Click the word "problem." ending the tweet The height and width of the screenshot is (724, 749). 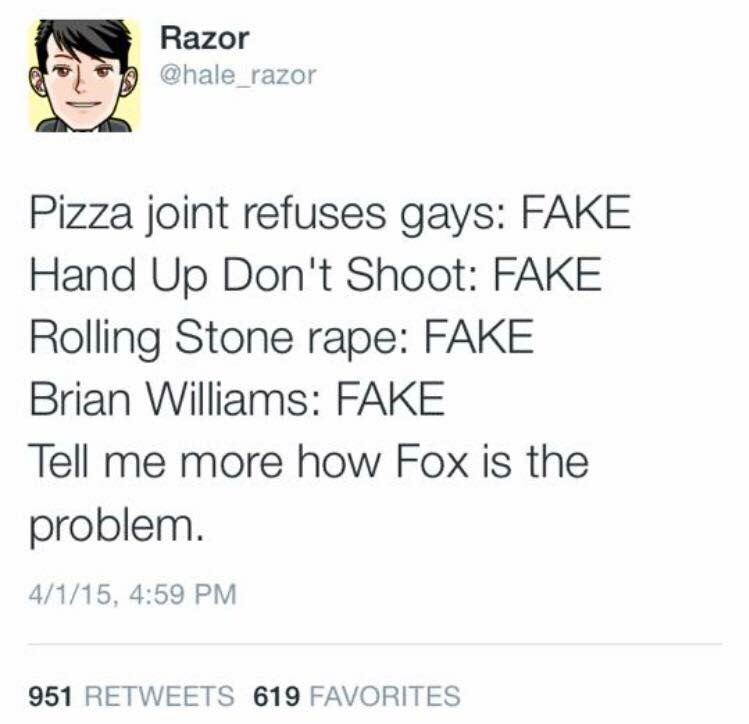116,527
